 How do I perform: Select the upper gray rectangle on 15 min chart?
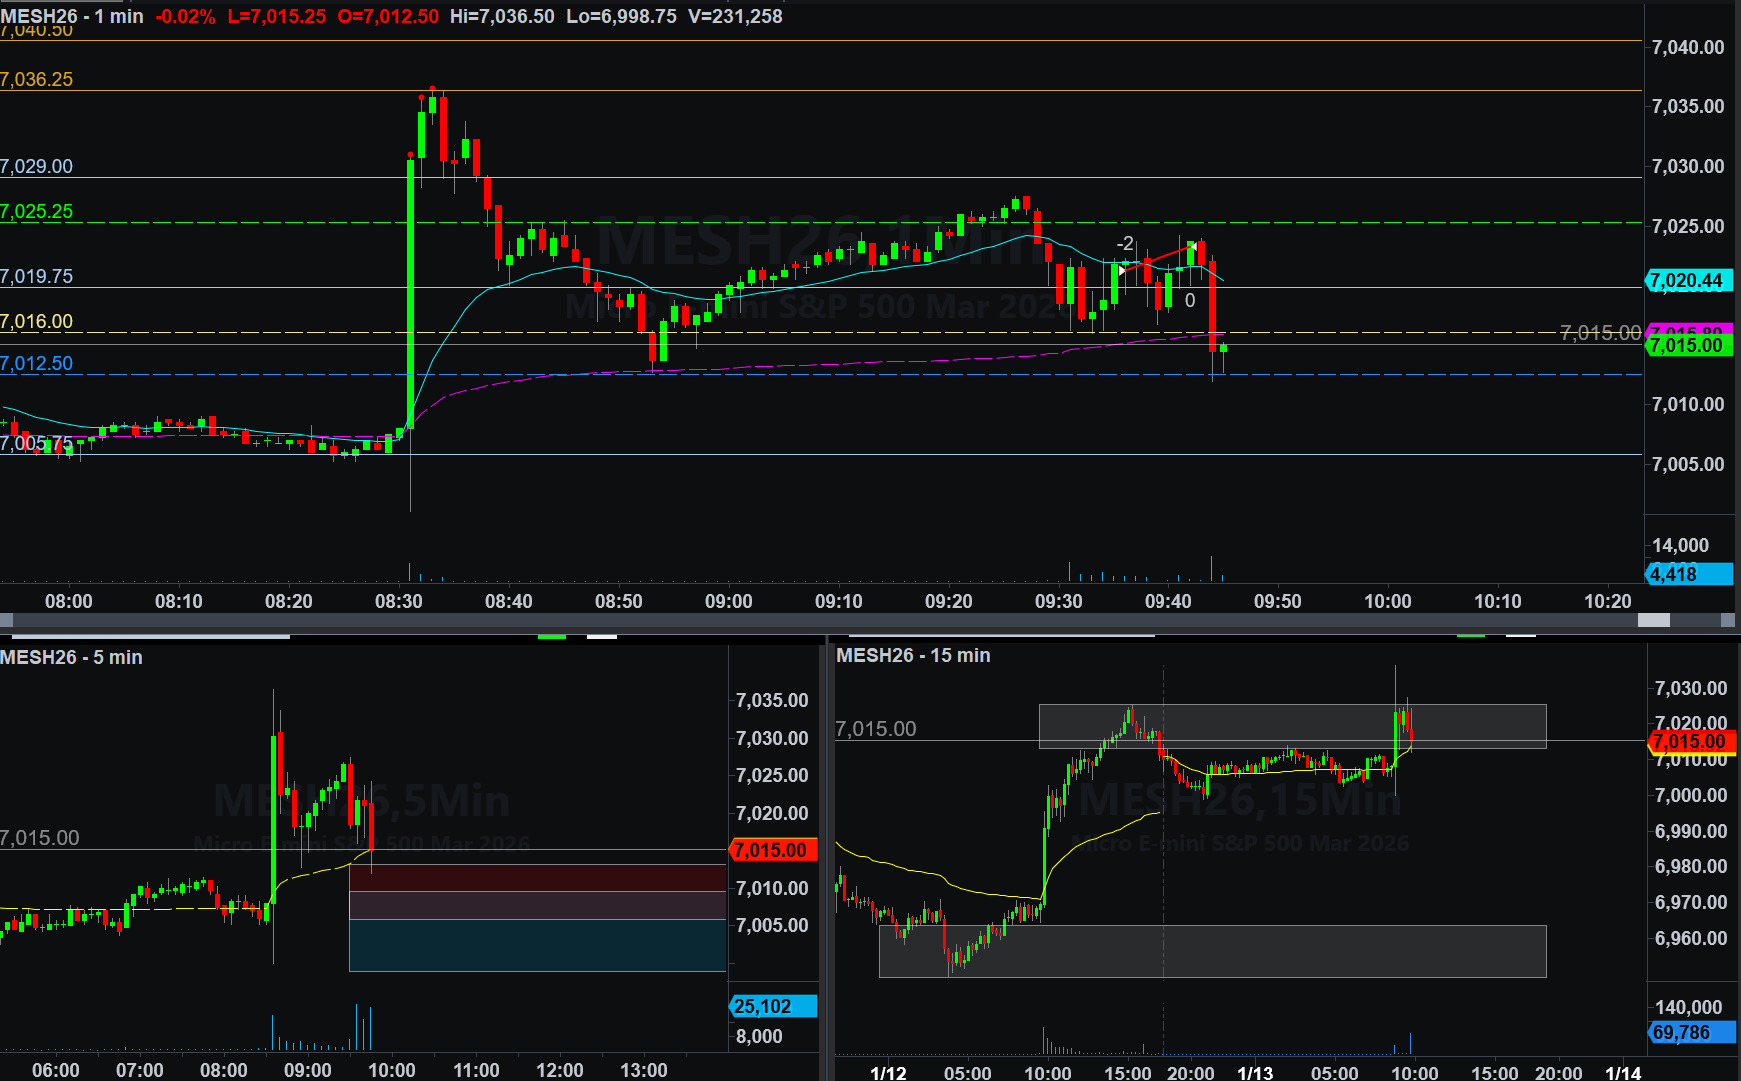1292,725
